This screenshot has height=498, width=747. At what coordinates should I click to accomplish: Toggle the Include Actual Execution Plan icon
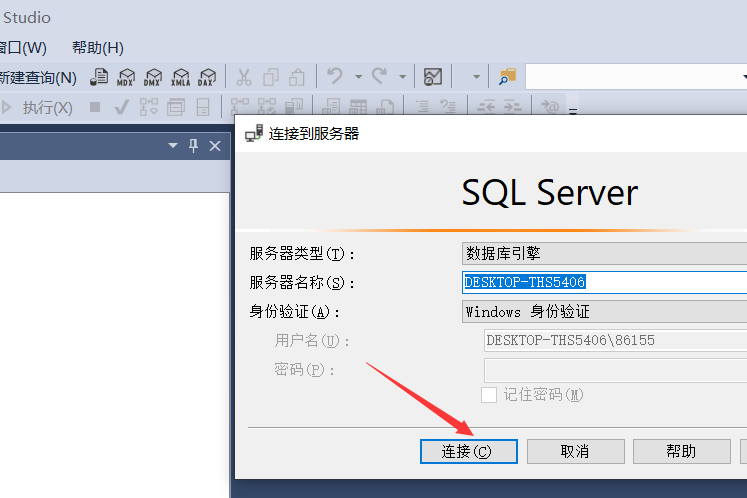(x=240, y=107)
